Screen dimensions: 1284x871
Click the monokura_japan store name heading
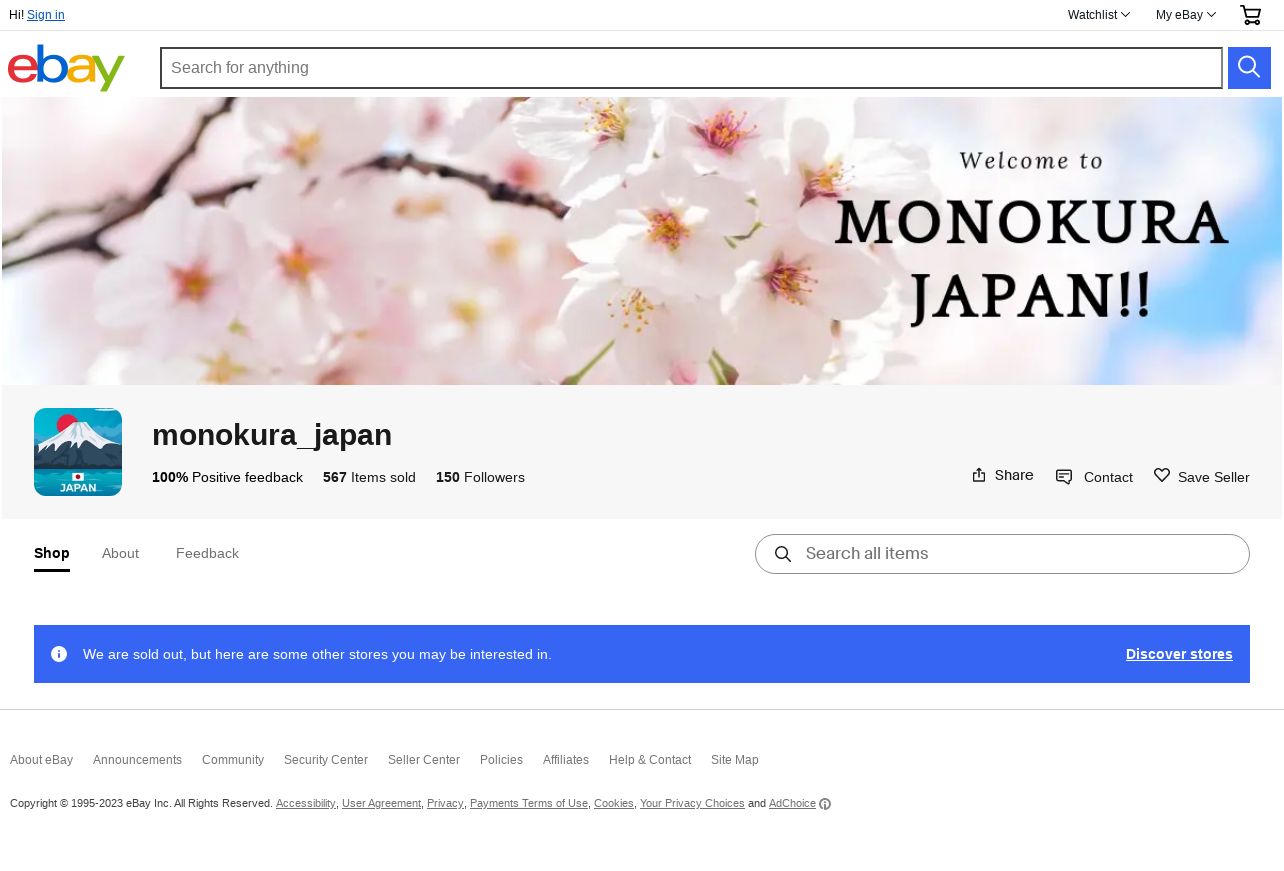coord(272,435)
